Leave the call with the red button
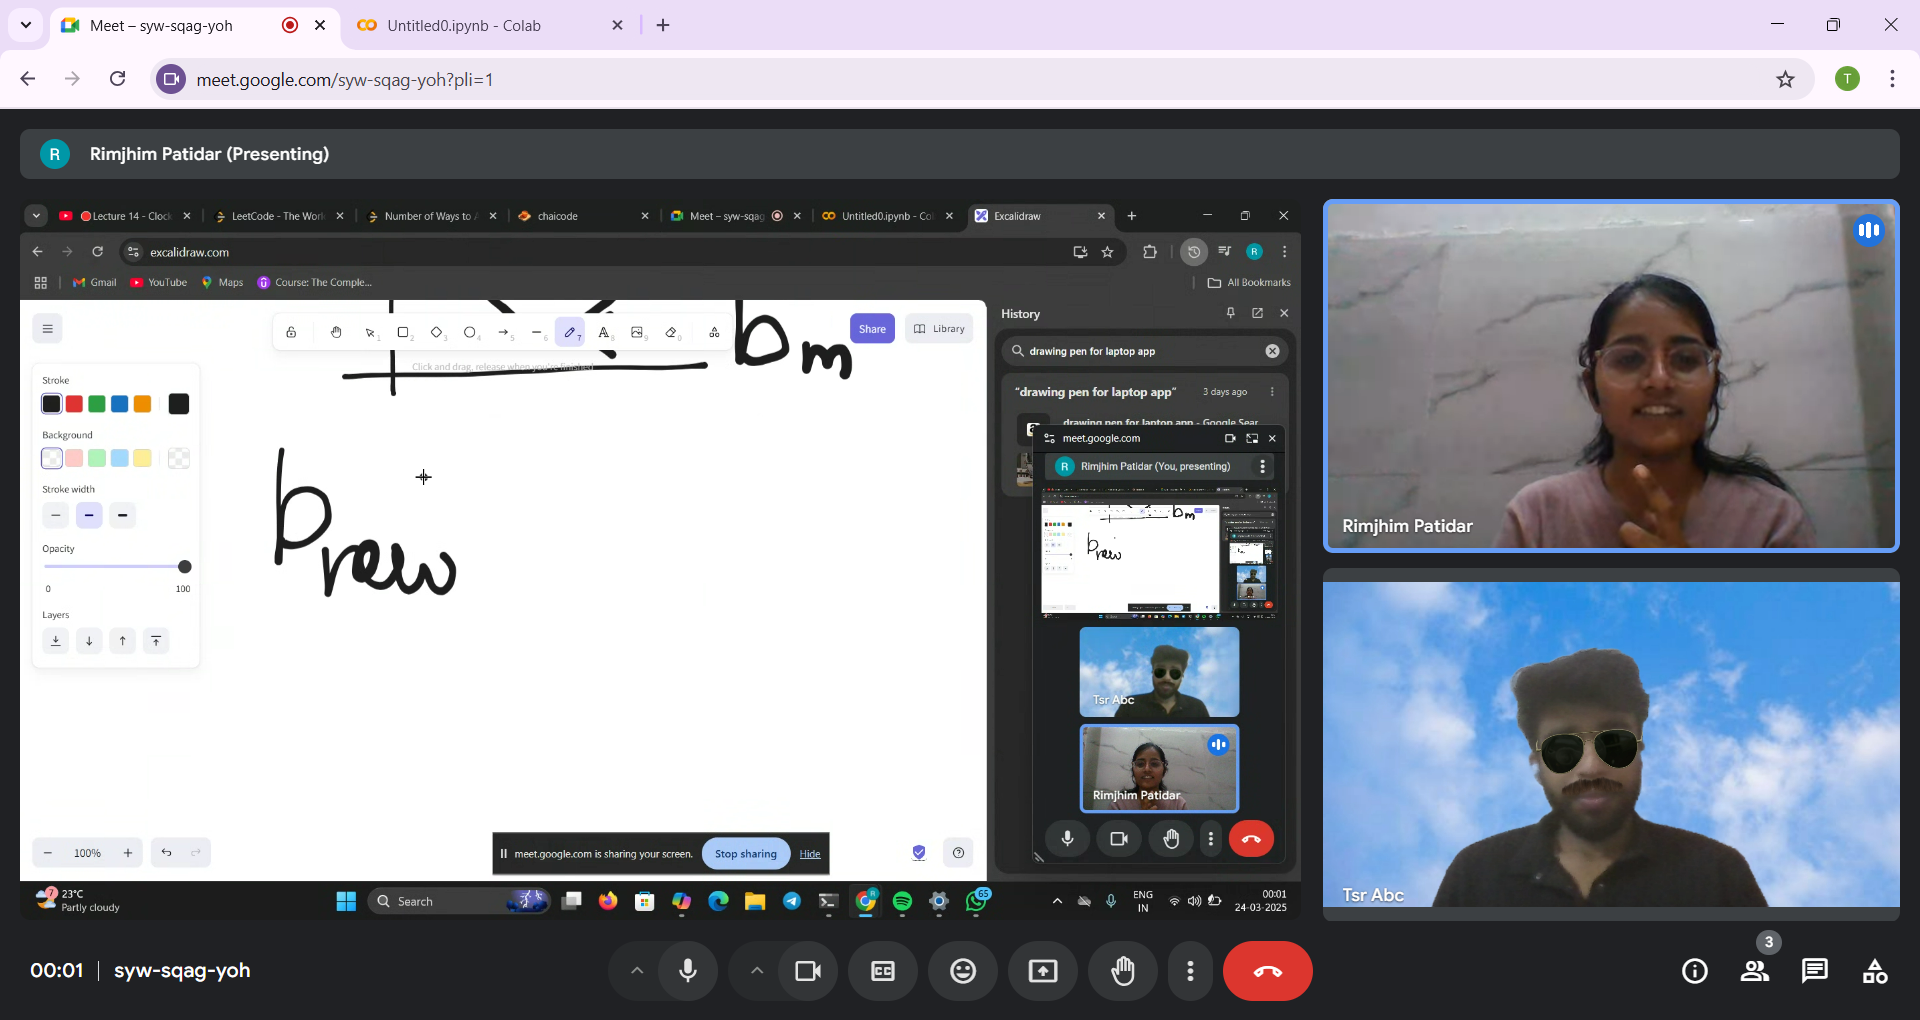The image size is (1920, 1020). (1267, 971)
